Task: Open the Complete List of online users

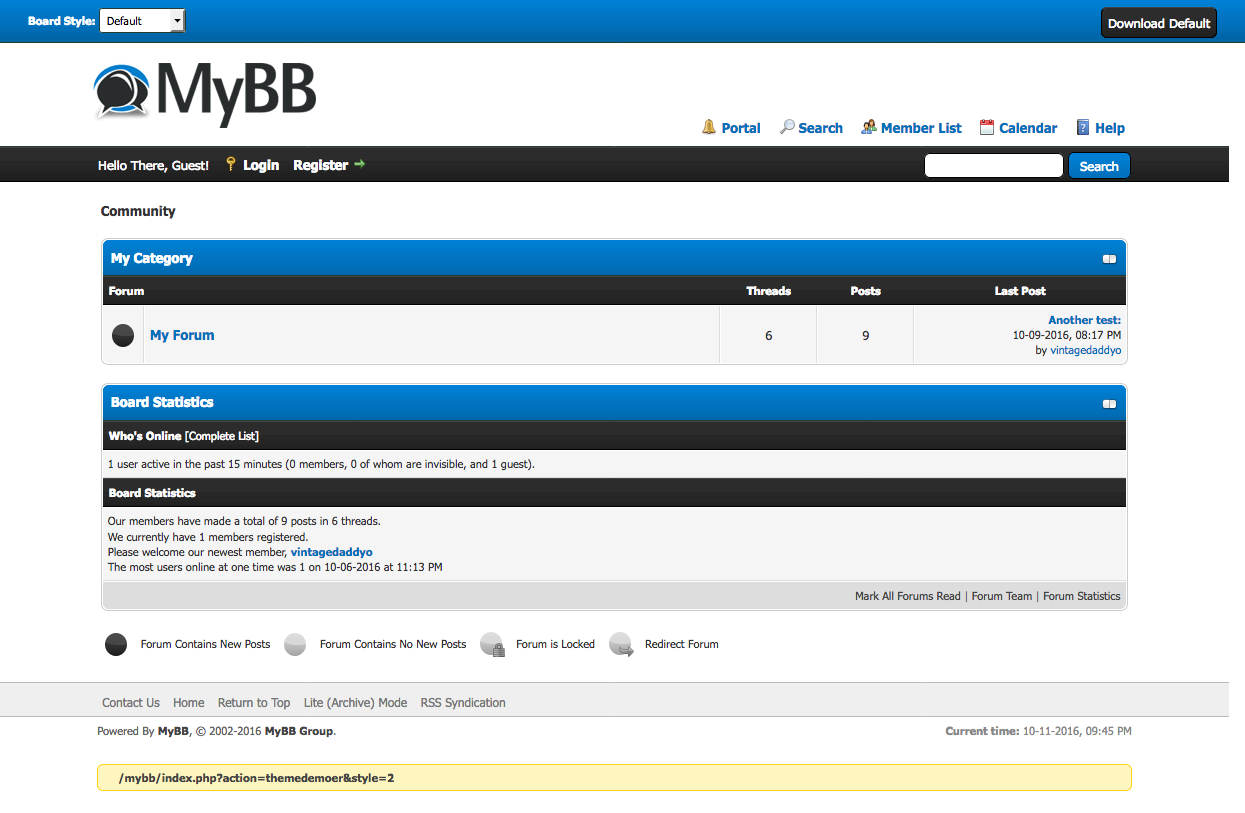Action: point(222,436)
